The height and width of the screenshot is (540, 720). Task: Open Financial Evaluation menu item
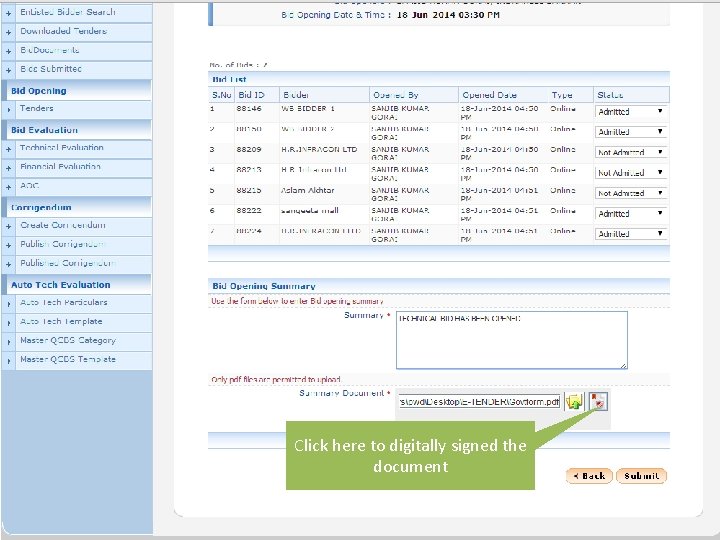[60, 167]
